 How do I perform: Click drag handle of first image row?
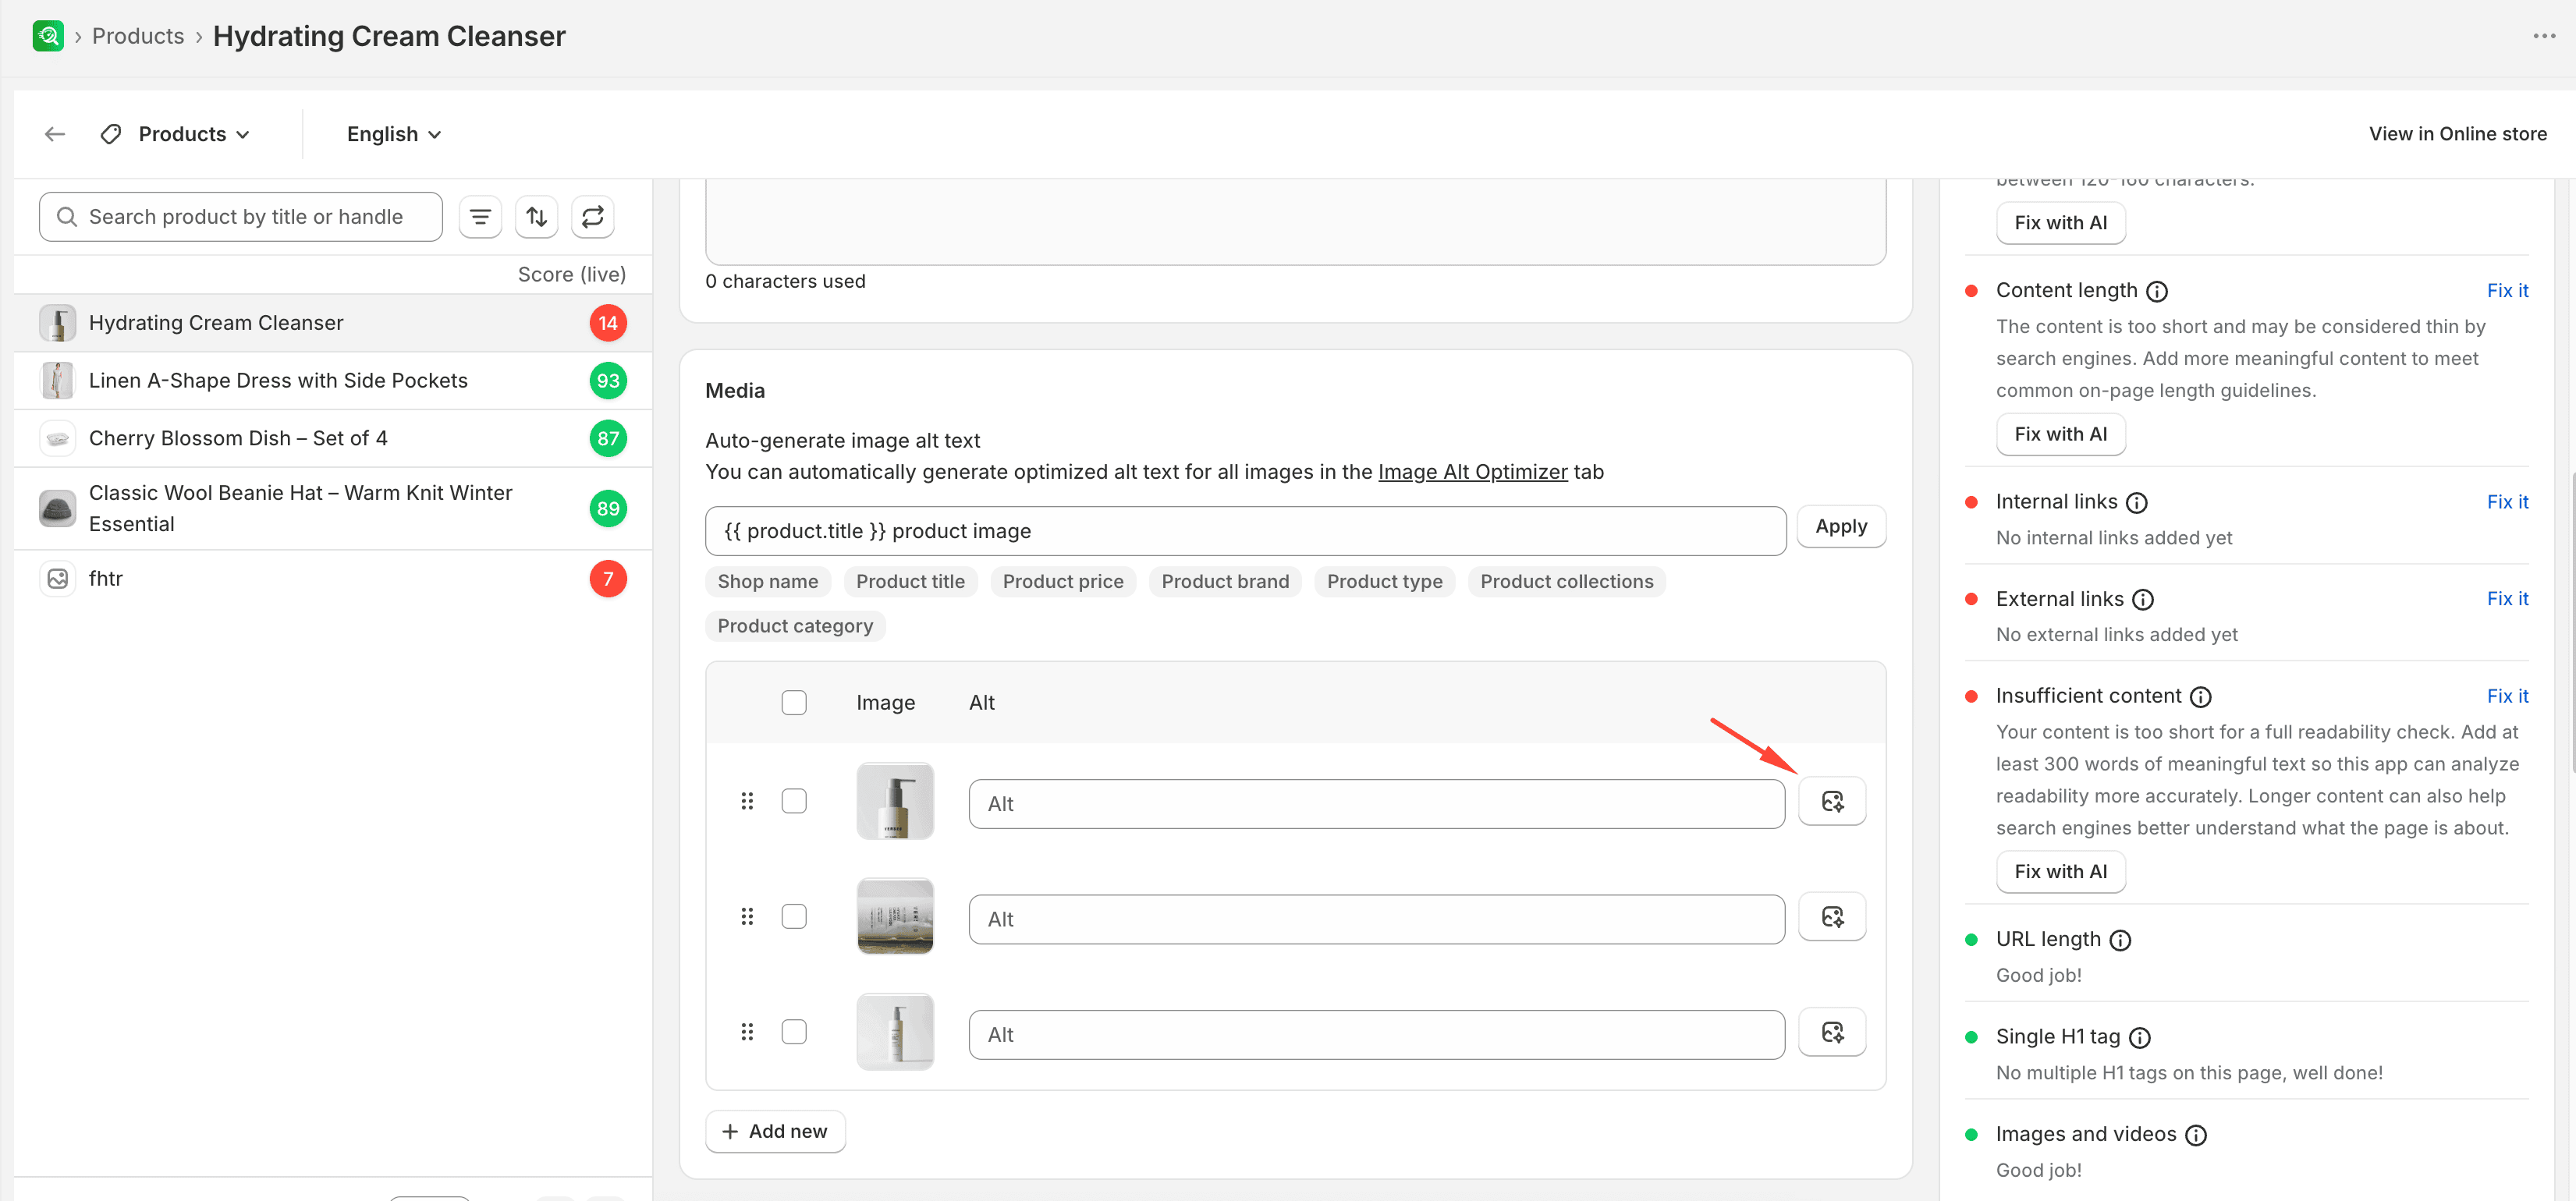(747, 801)
